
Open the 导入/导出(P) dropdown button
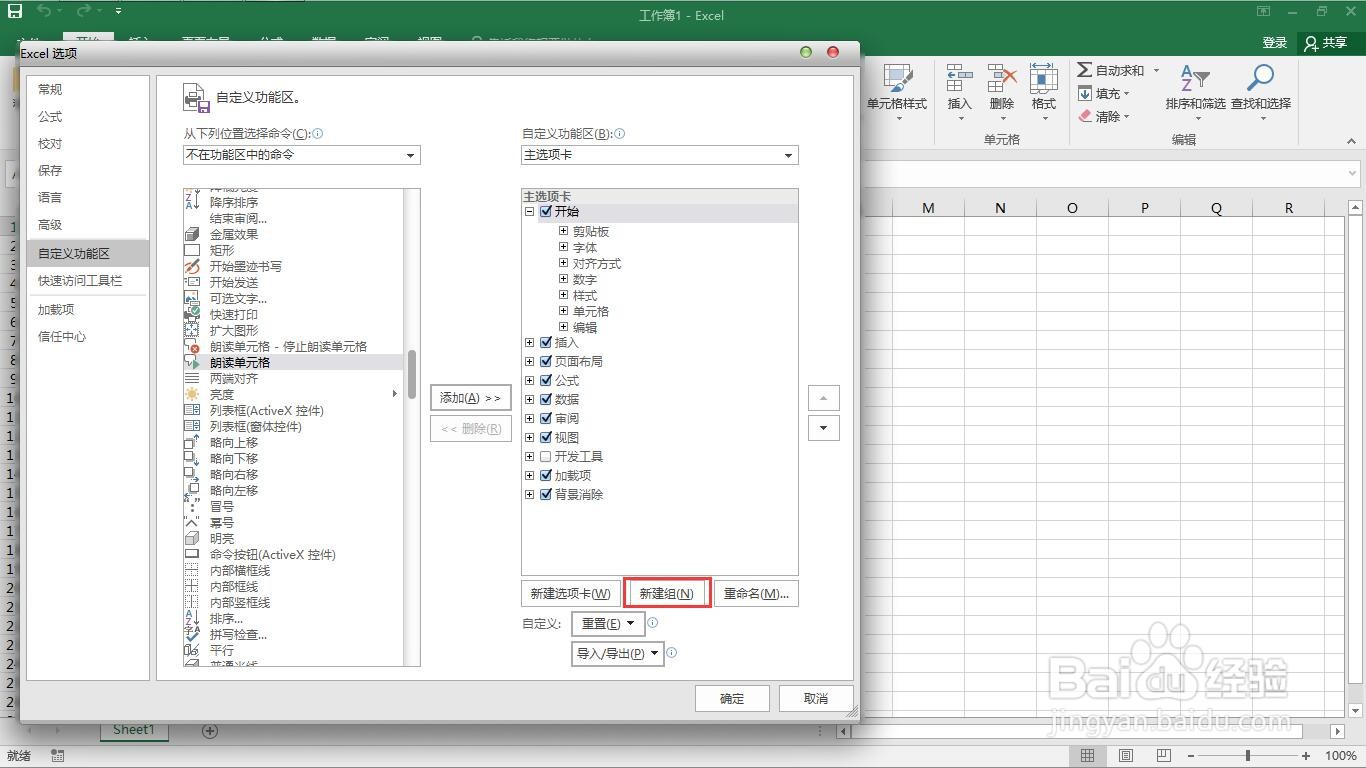pos(618,653)
